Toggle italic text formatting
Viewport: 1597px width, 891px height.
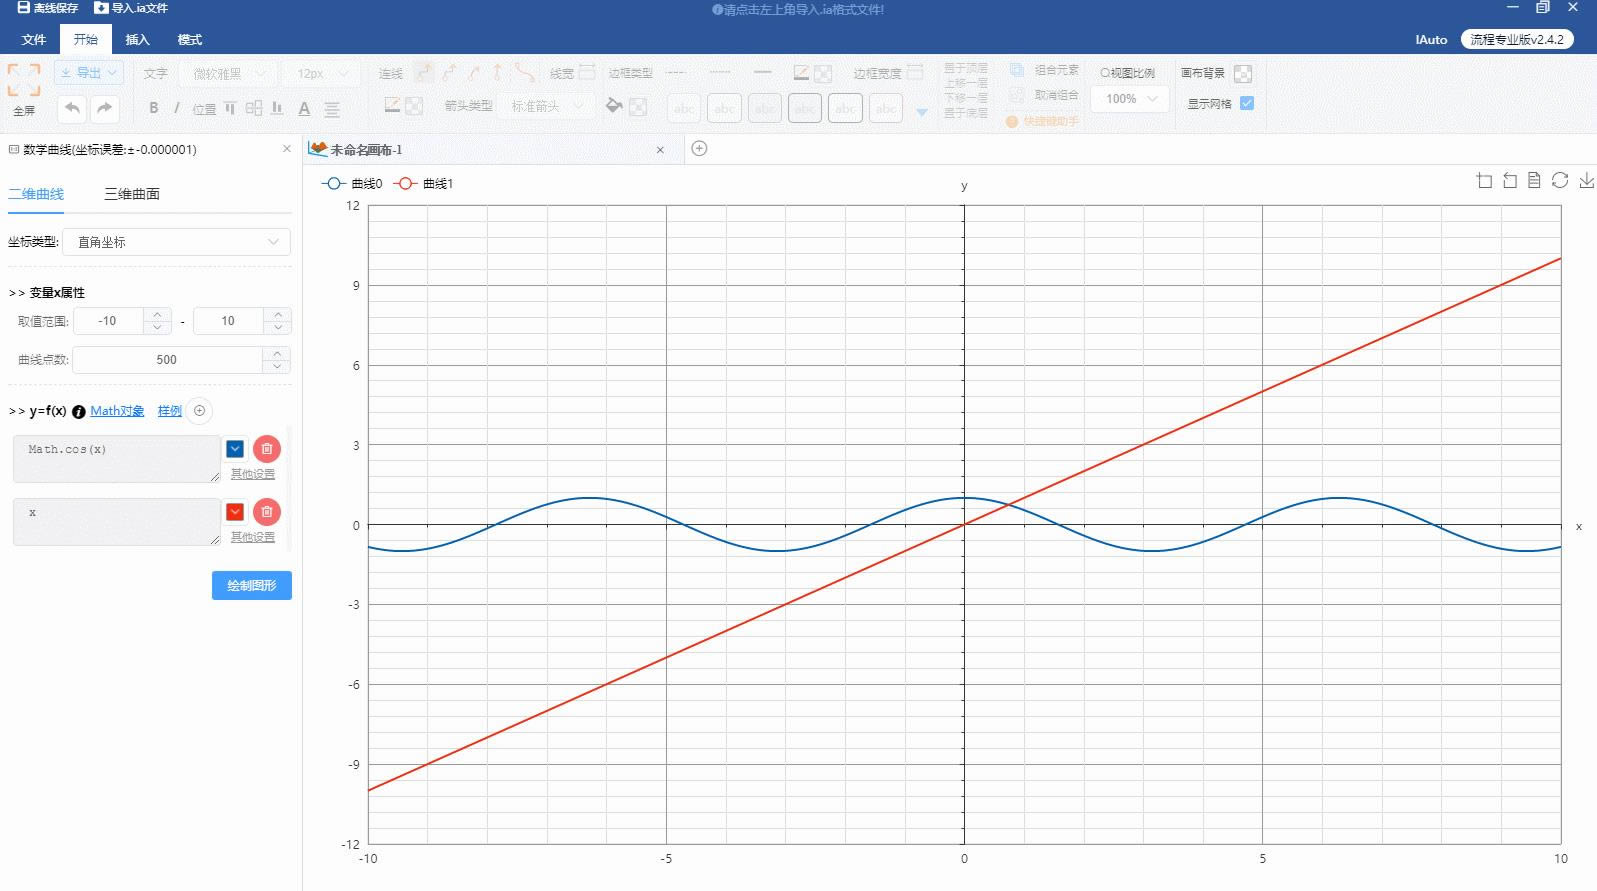point(177,108)
